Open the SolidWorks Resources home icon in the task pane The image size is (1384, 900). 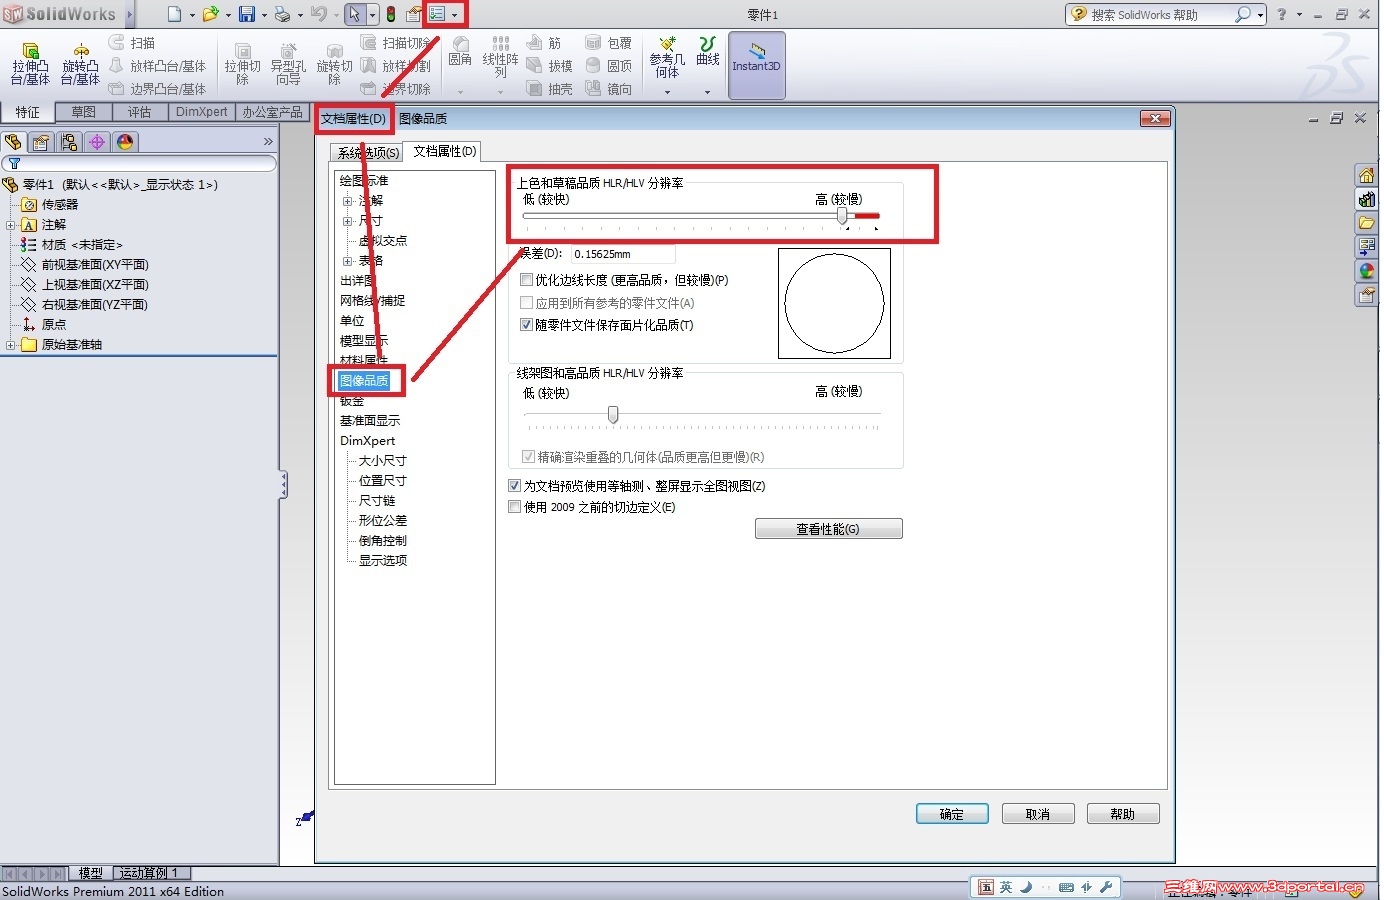1366,176
